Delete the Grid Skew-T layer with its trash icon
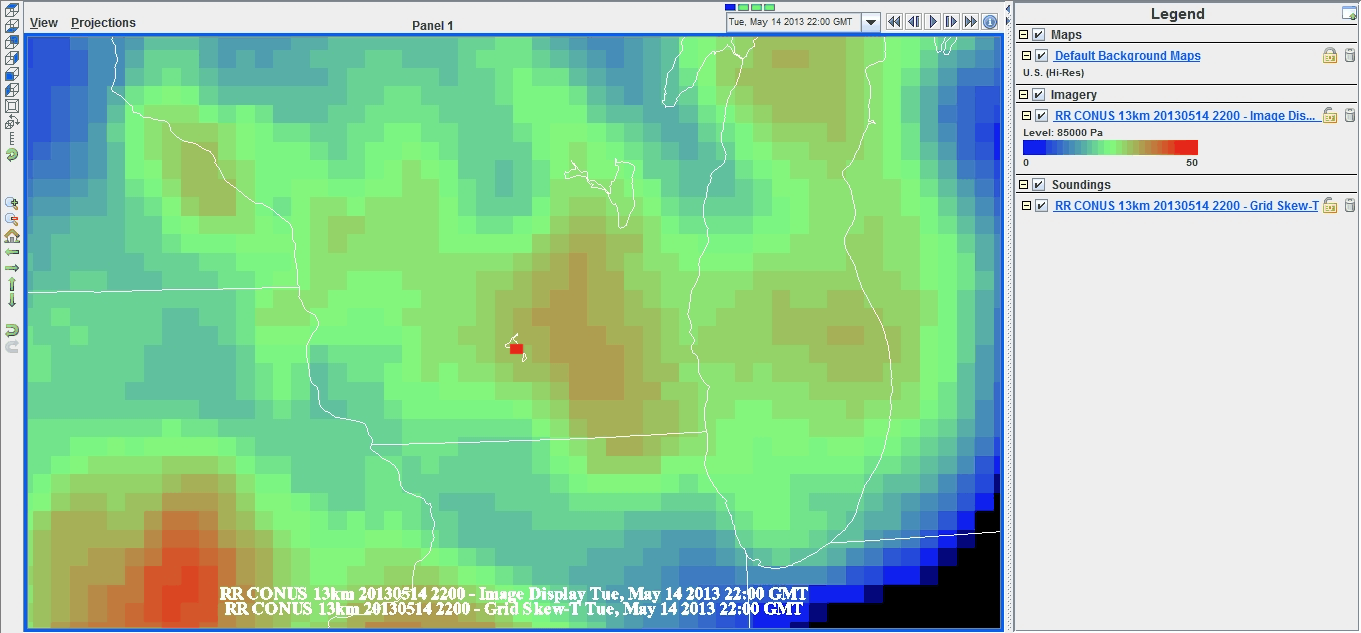This screenshot has height=633, width=1361. pos(1349,206)
